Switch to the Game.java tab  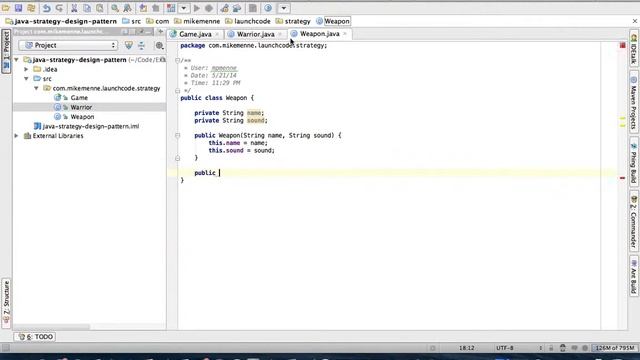click(x=195, y=34)
